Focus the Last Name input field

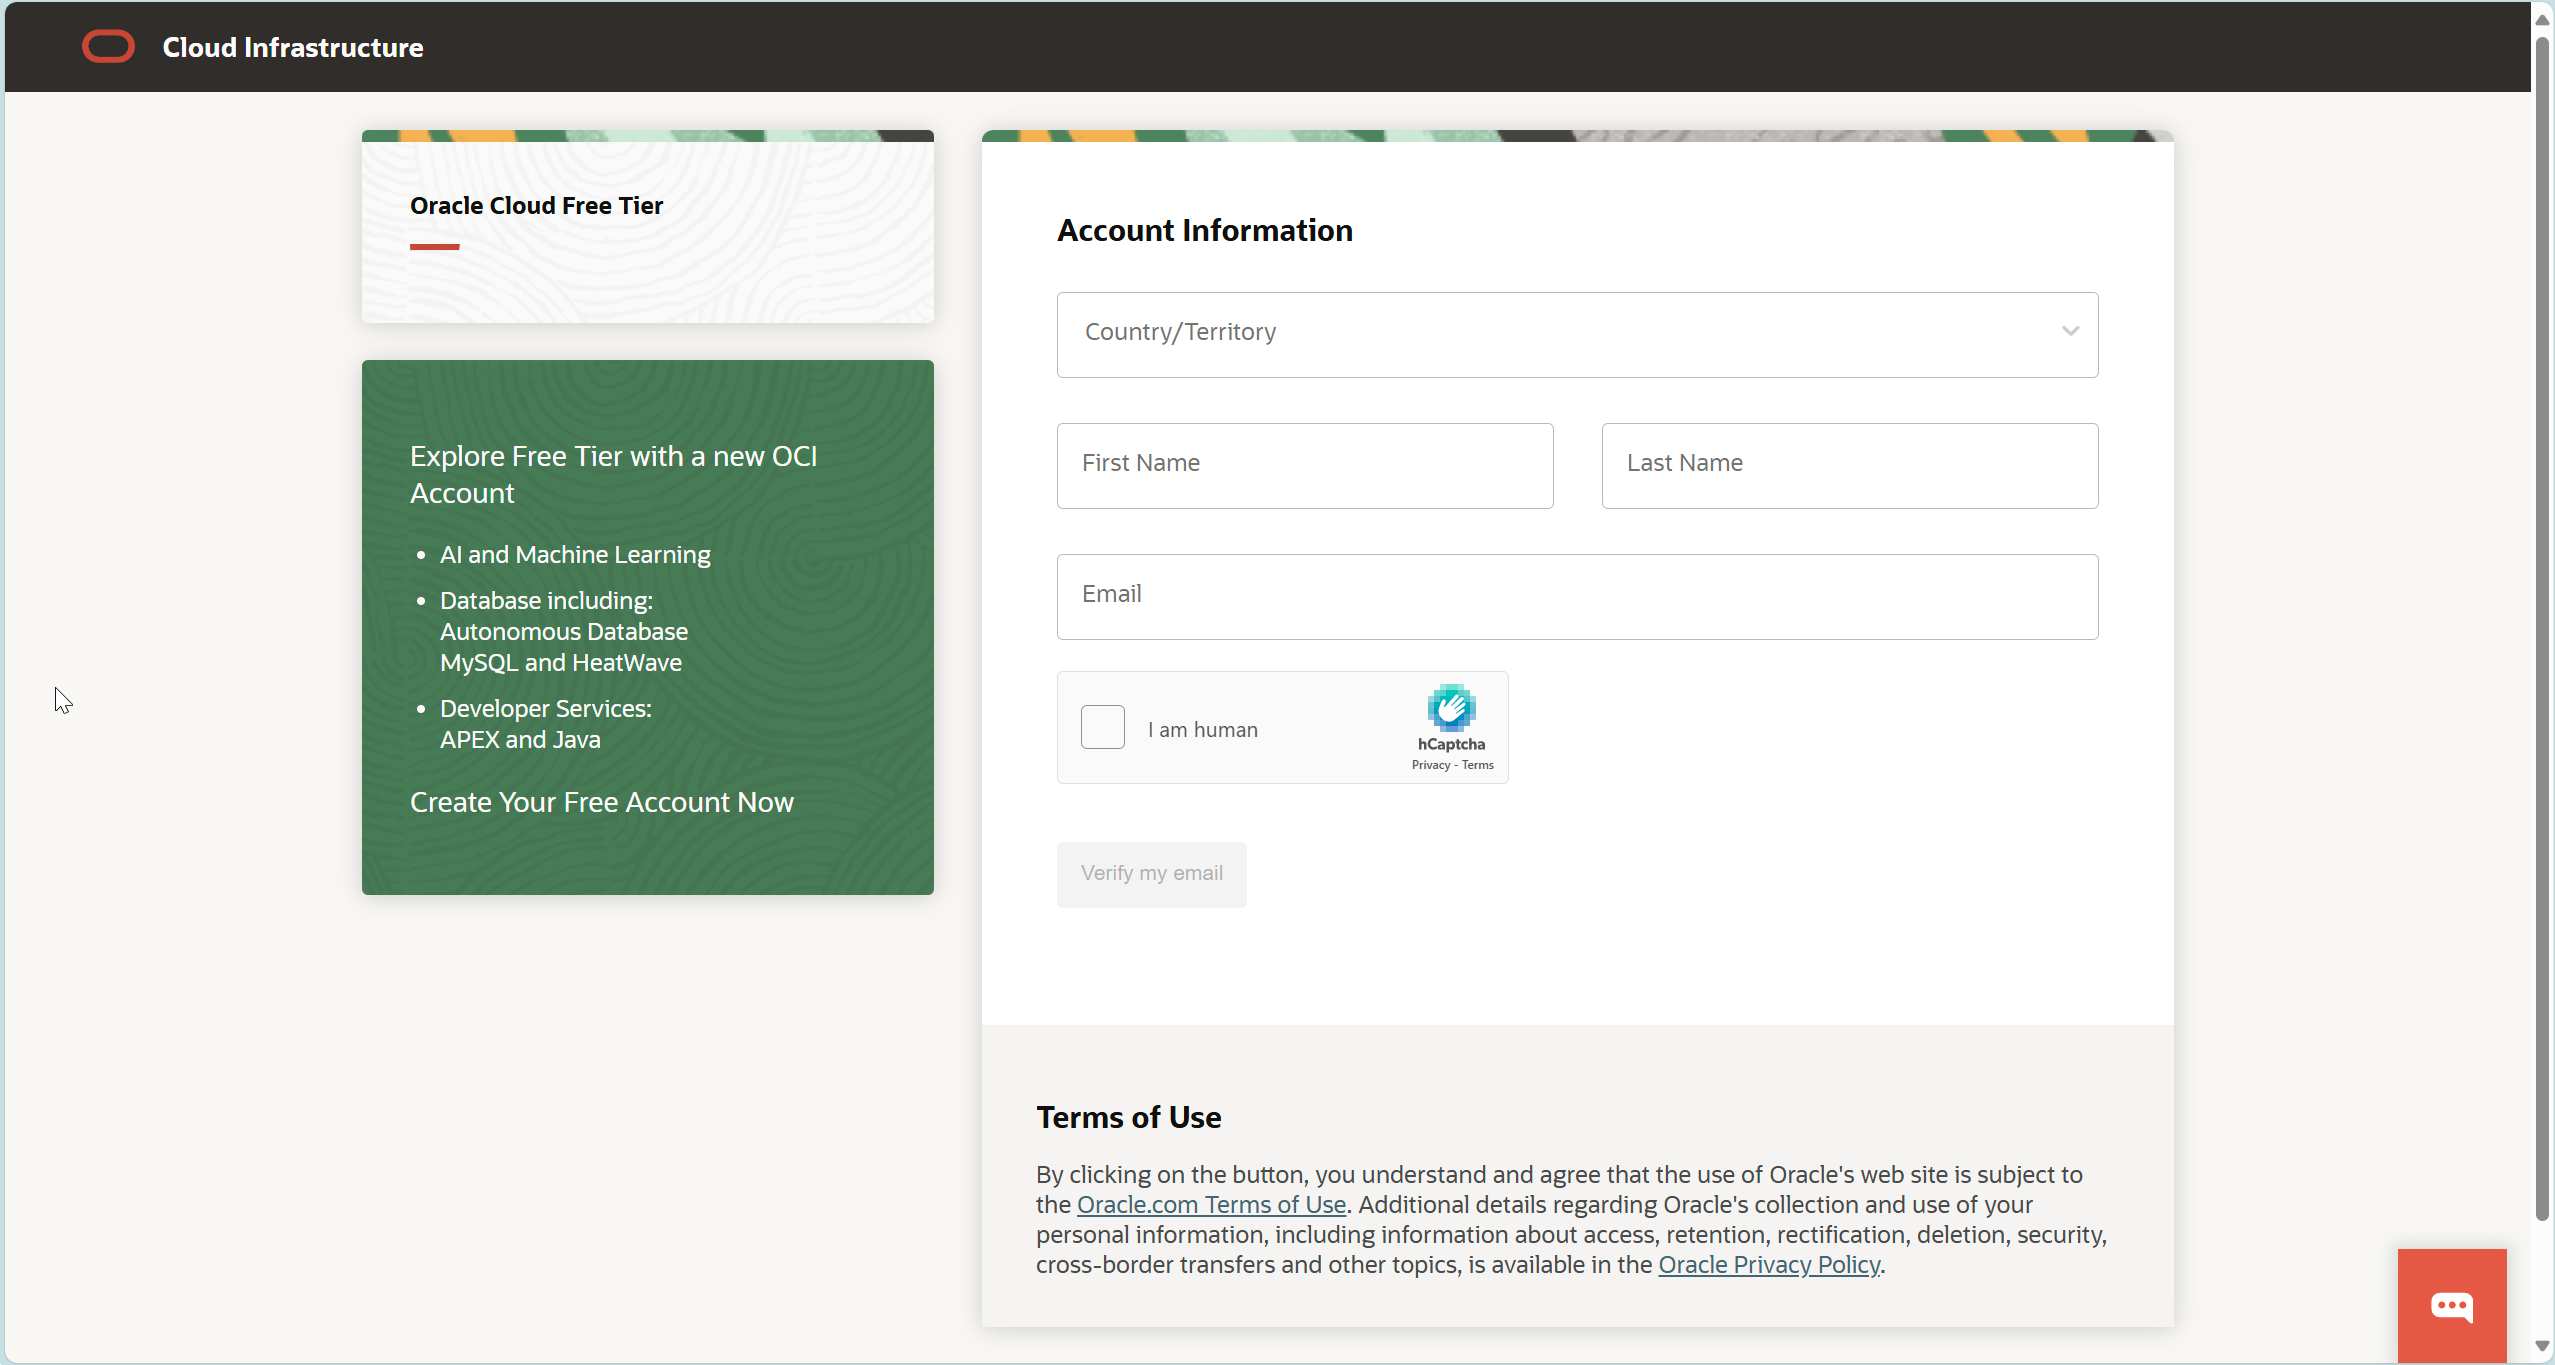point(1850,465)
